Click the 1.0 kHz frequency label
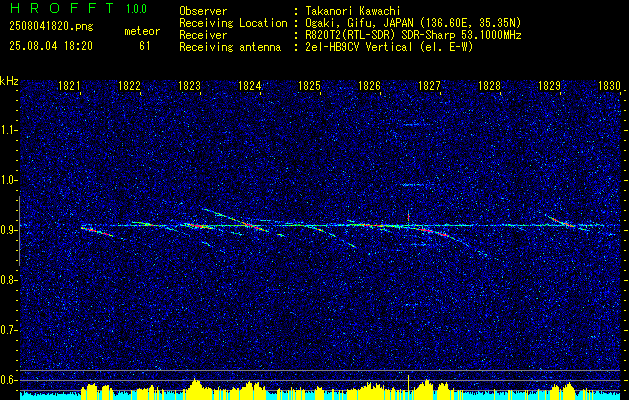 pyautogui.click(x=8, y=180)
